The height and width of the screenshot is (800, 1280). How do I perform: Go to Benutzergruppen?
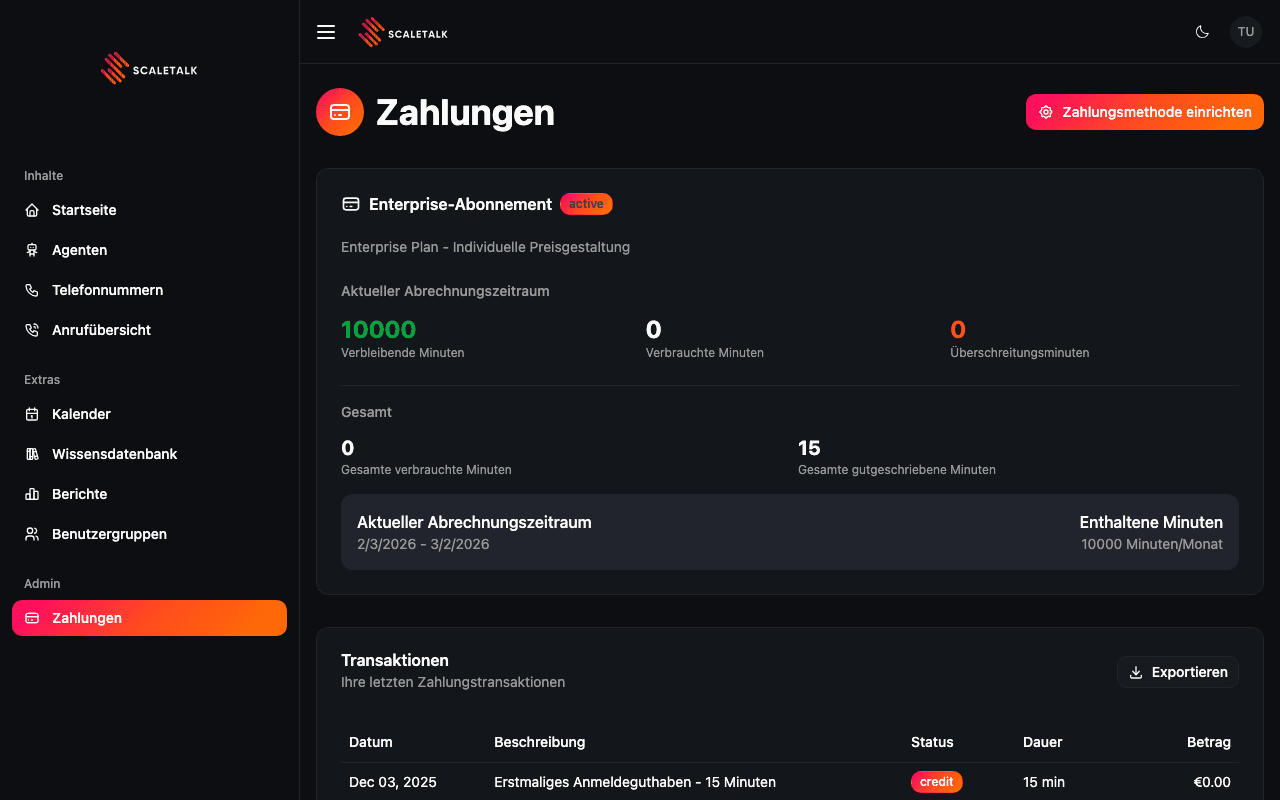(149, 534)
